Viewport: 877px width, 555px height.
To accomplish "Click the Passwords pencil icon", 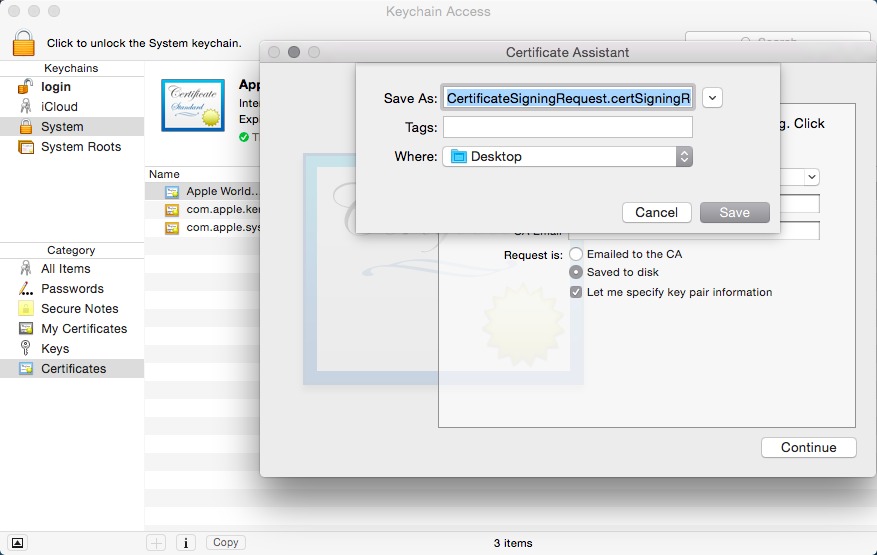I will [x=26, y=289].
